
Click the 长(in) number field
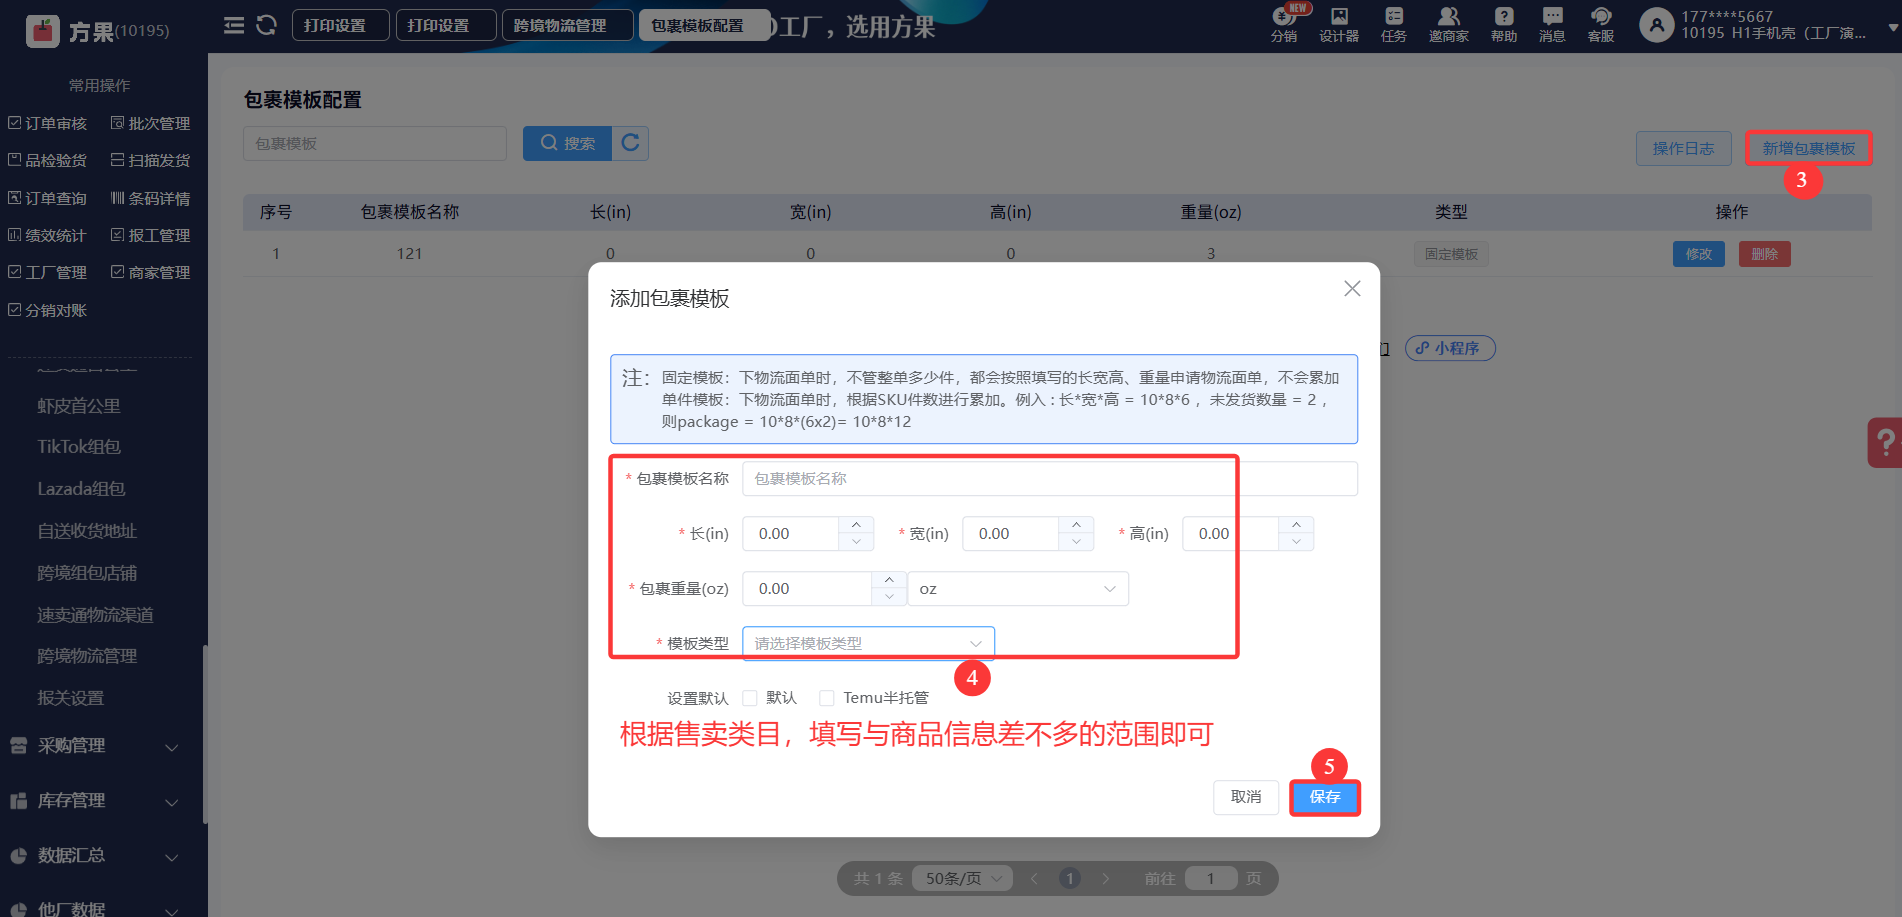pyautogui.click(x=791, y=534)
